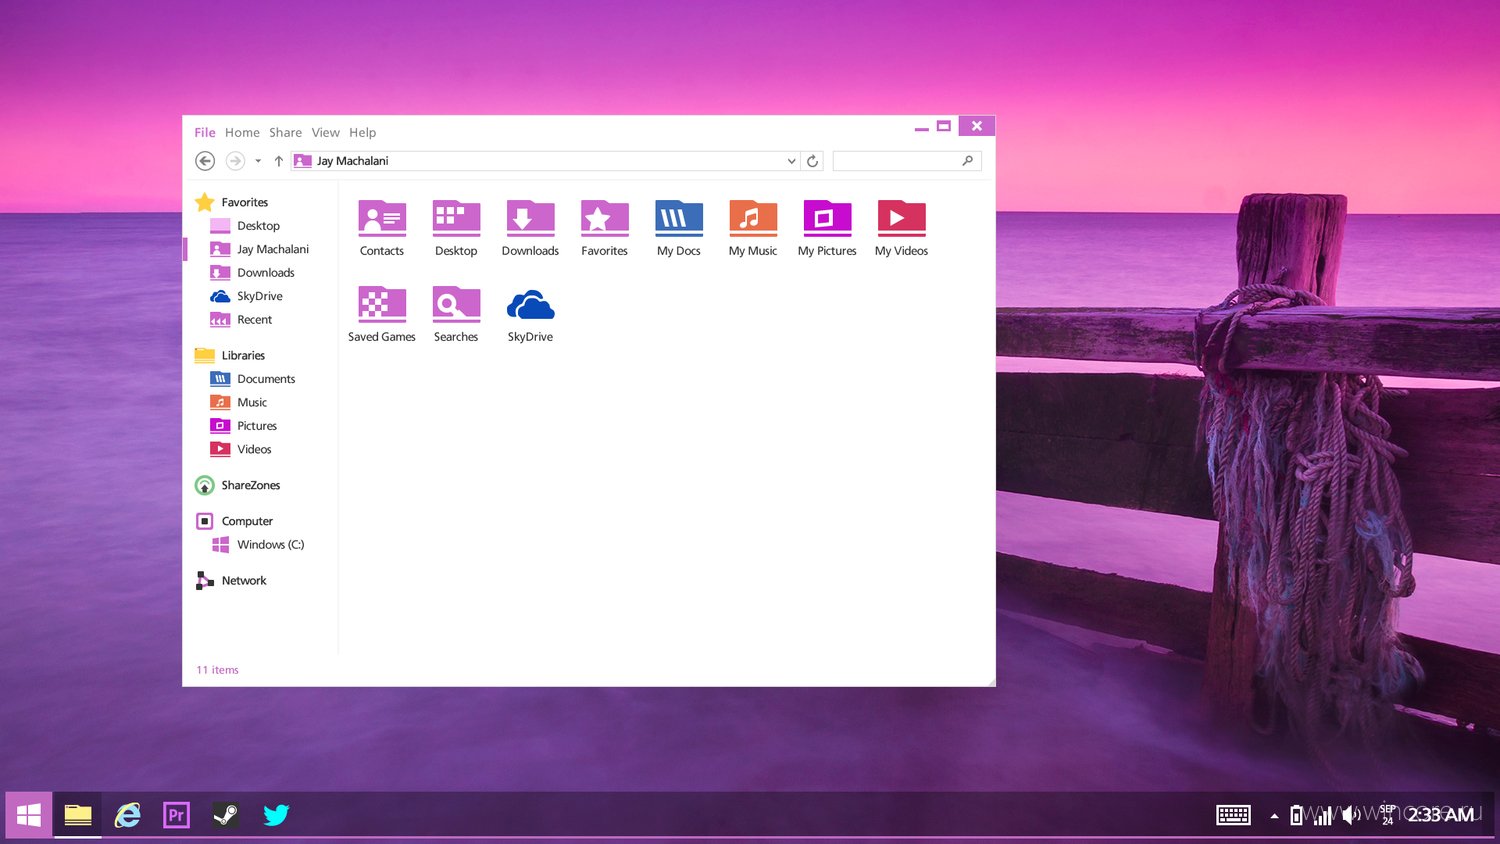
Task: Open the Searches folder icon
Action: (456, 304)
